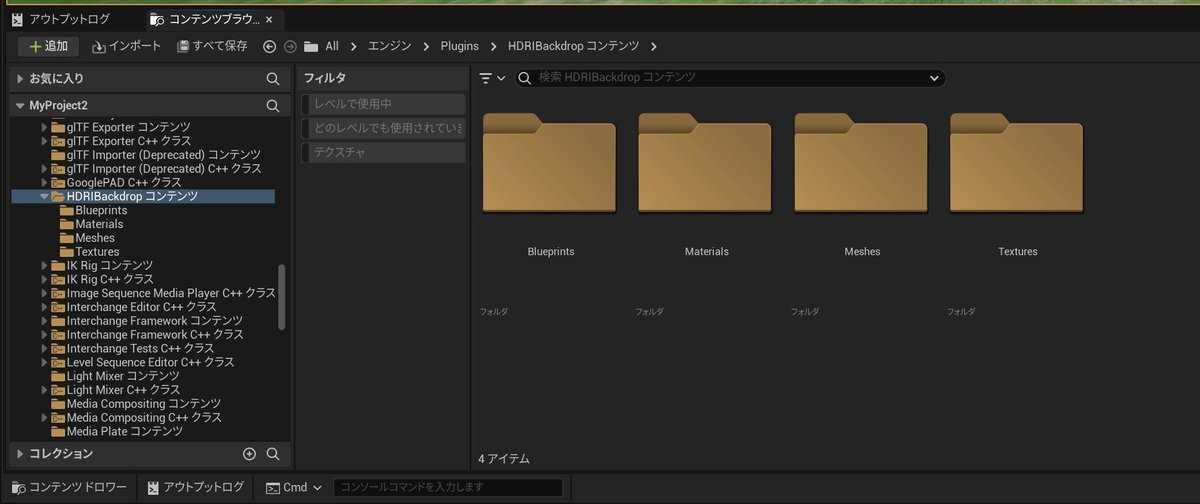Screen dimensions: 1200x504
Task: Select Interchange Tests C++ クラス item
Action: pos(140,349)
